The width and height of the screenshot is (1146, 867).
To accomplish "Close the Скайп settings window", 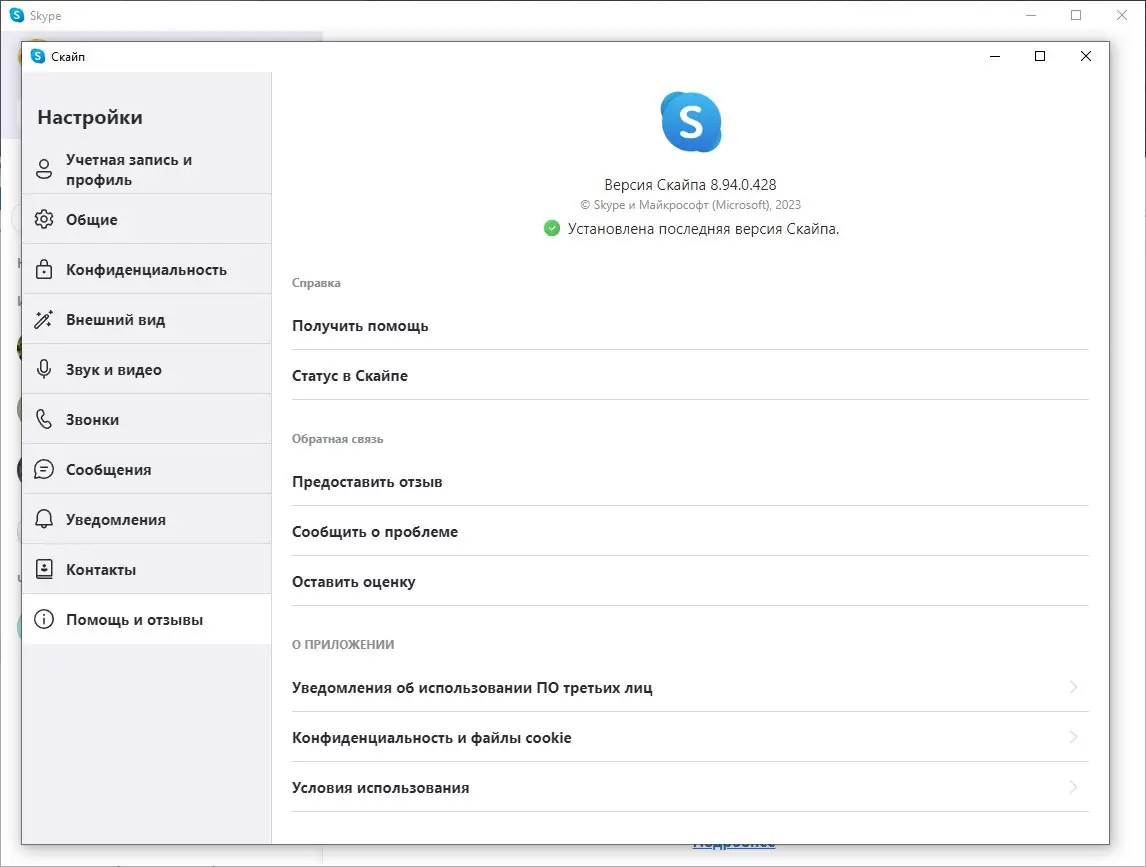I will tap(1086, 56).
